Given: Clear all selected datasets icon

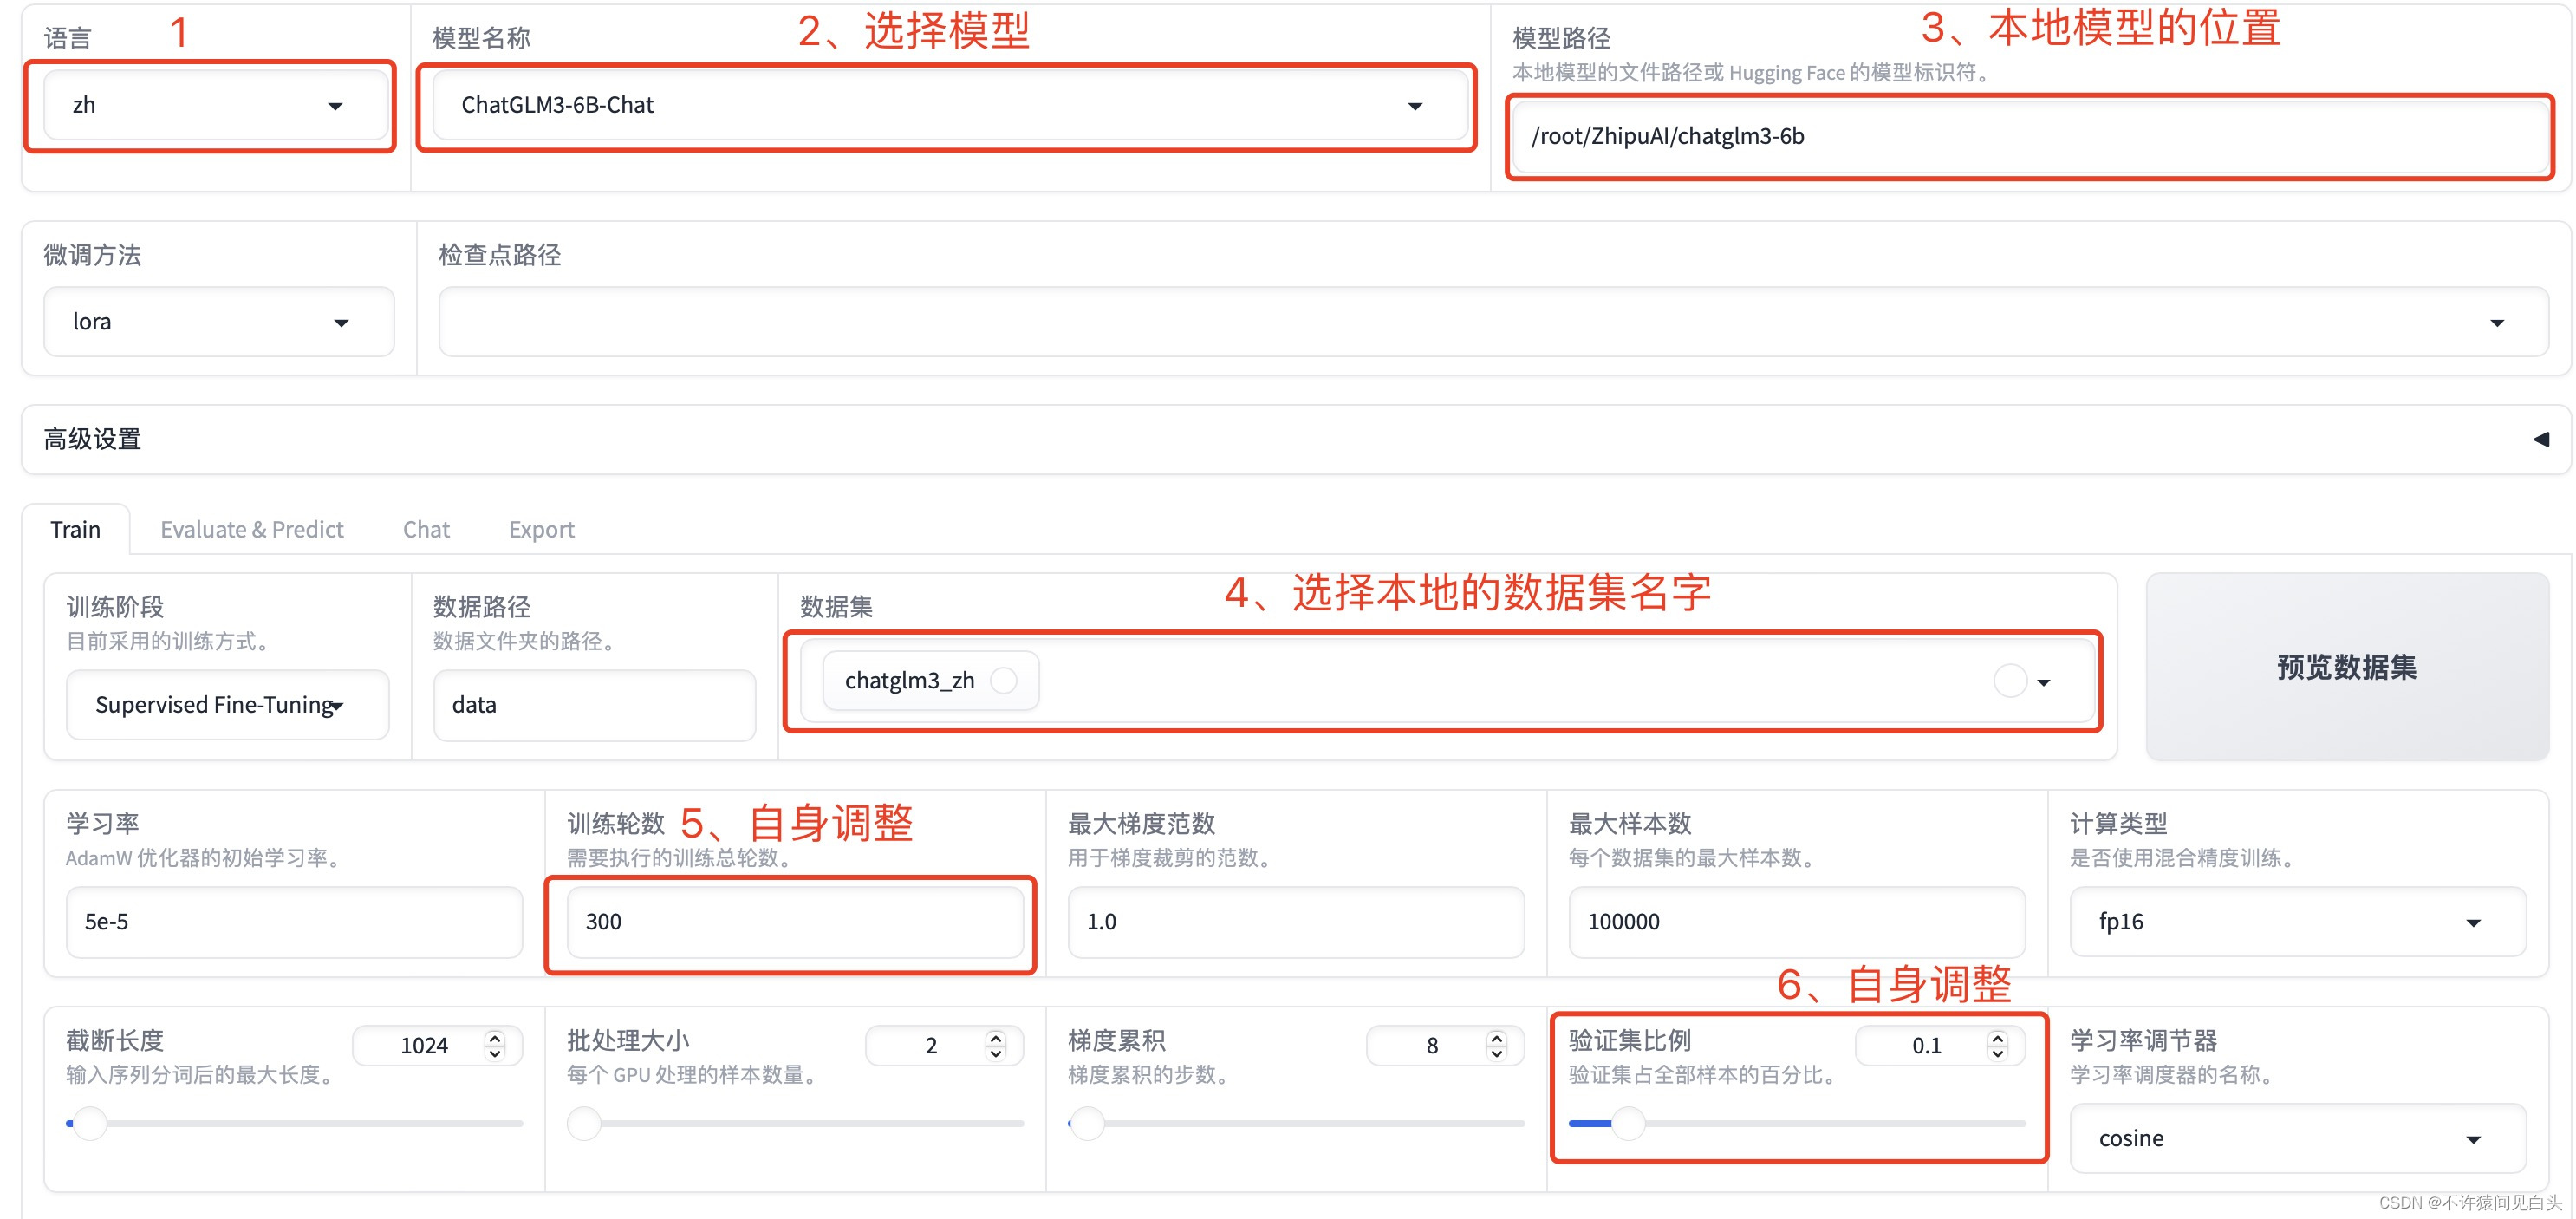Looking at the screenshot, I should coord(2009,681).
